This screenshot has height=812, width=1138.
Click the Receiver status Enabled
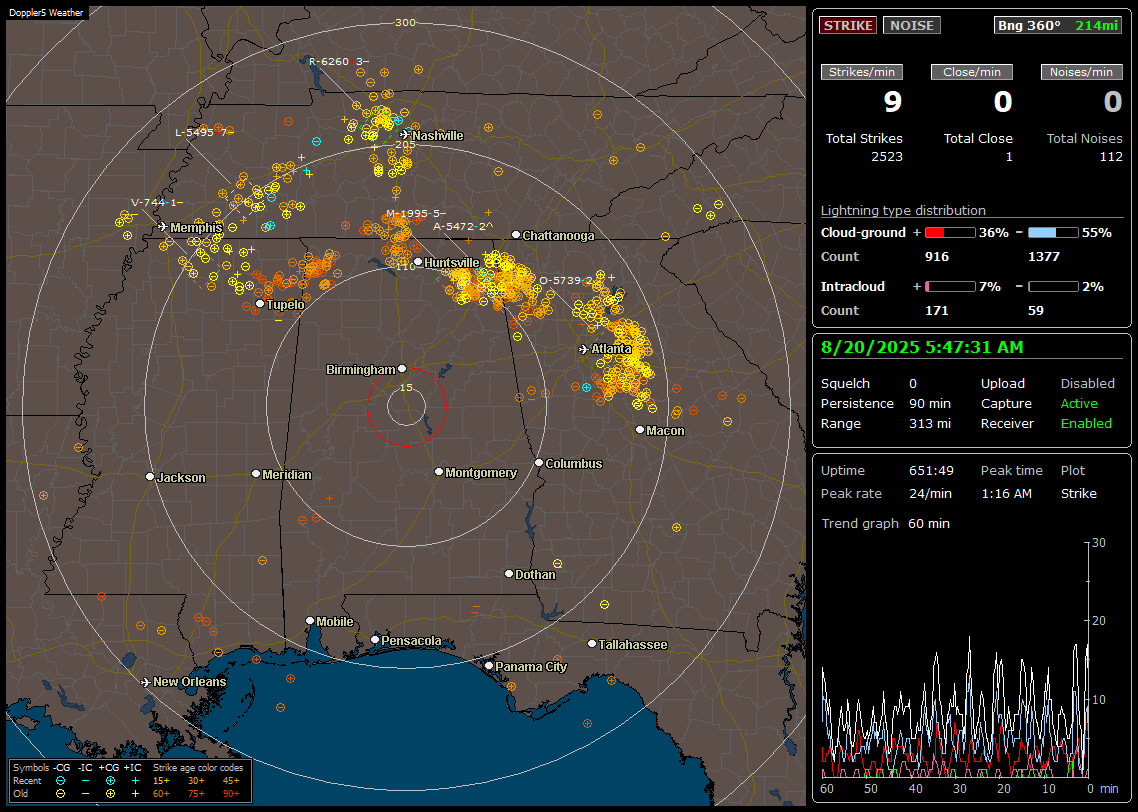click(x=1086, y=423)
